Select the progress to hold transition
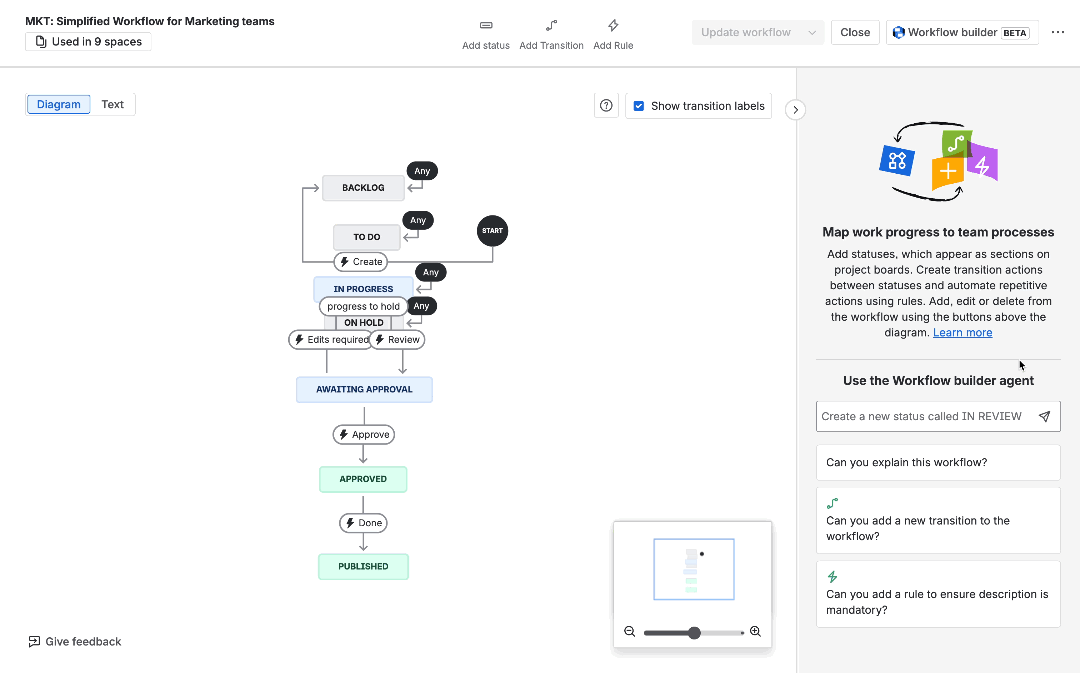This screenshot has height=673, width=1080. 363,307
